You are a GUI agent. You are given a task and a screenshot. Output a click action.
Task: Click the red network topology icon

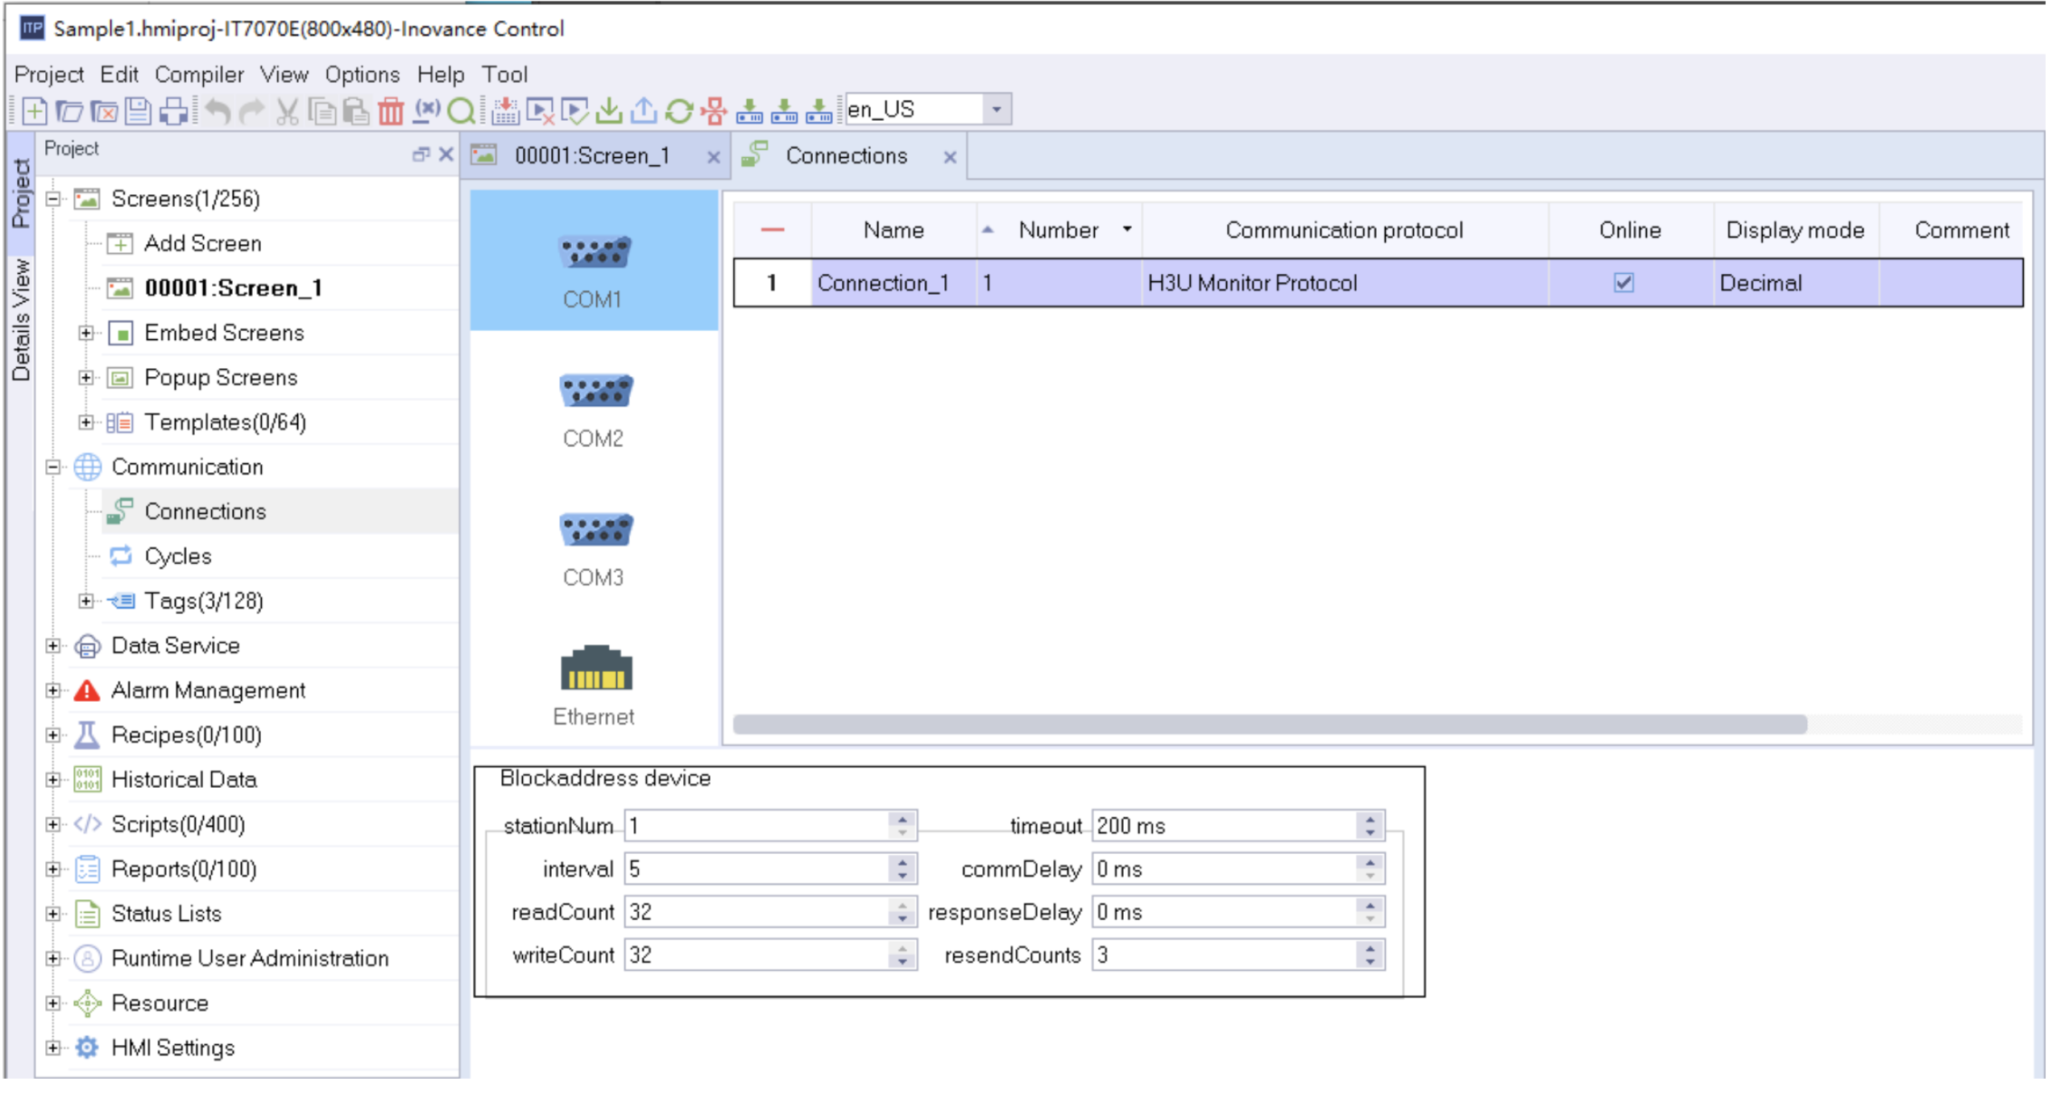pos(714,111)
